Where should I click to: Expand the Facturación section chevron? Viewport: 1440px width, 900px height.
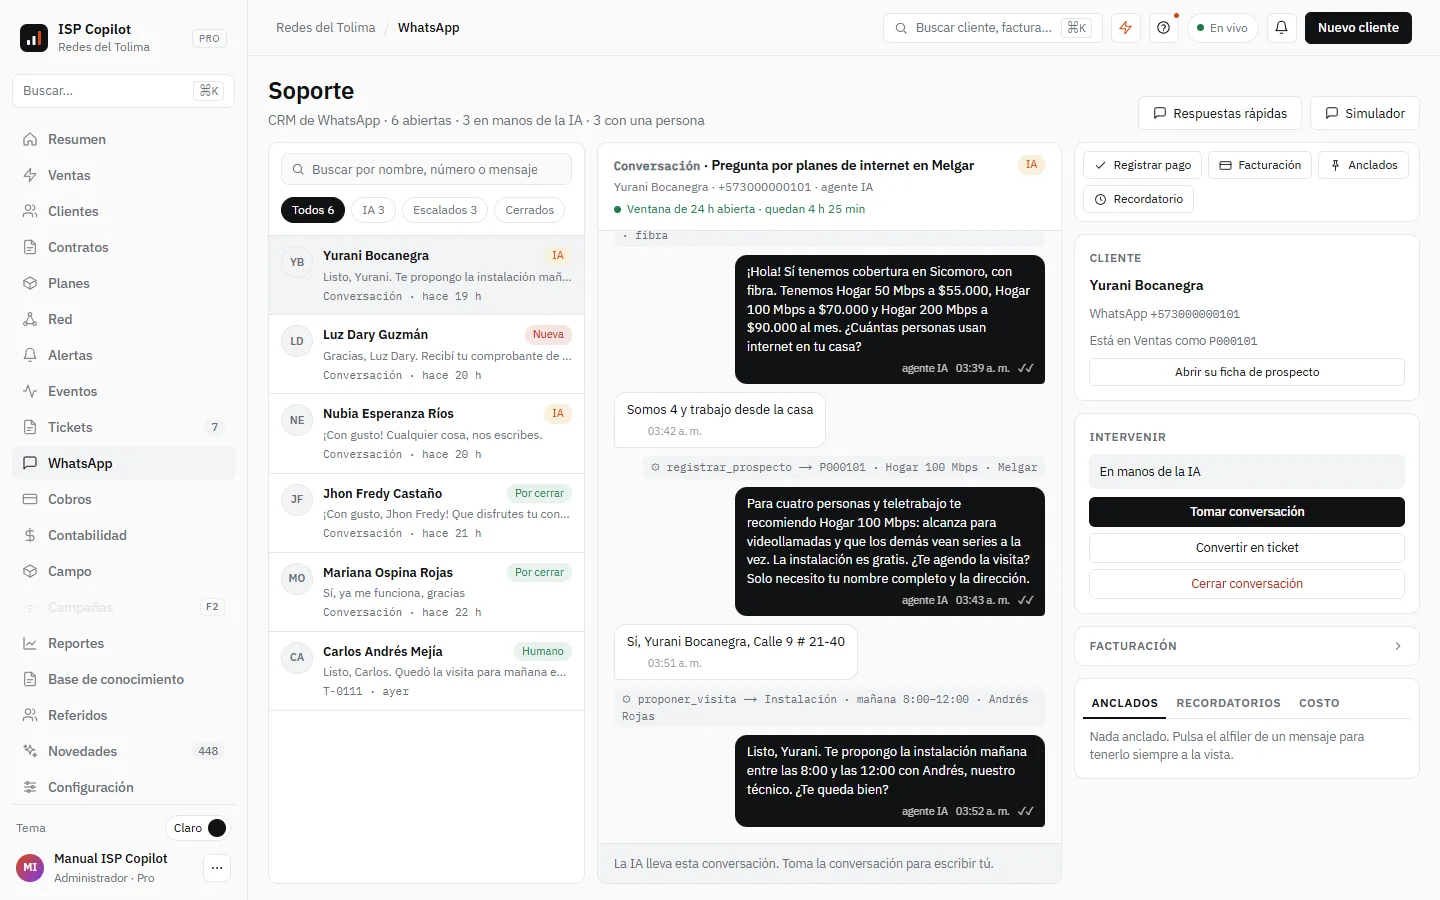pyautogui.click(x=1398, y=646)
